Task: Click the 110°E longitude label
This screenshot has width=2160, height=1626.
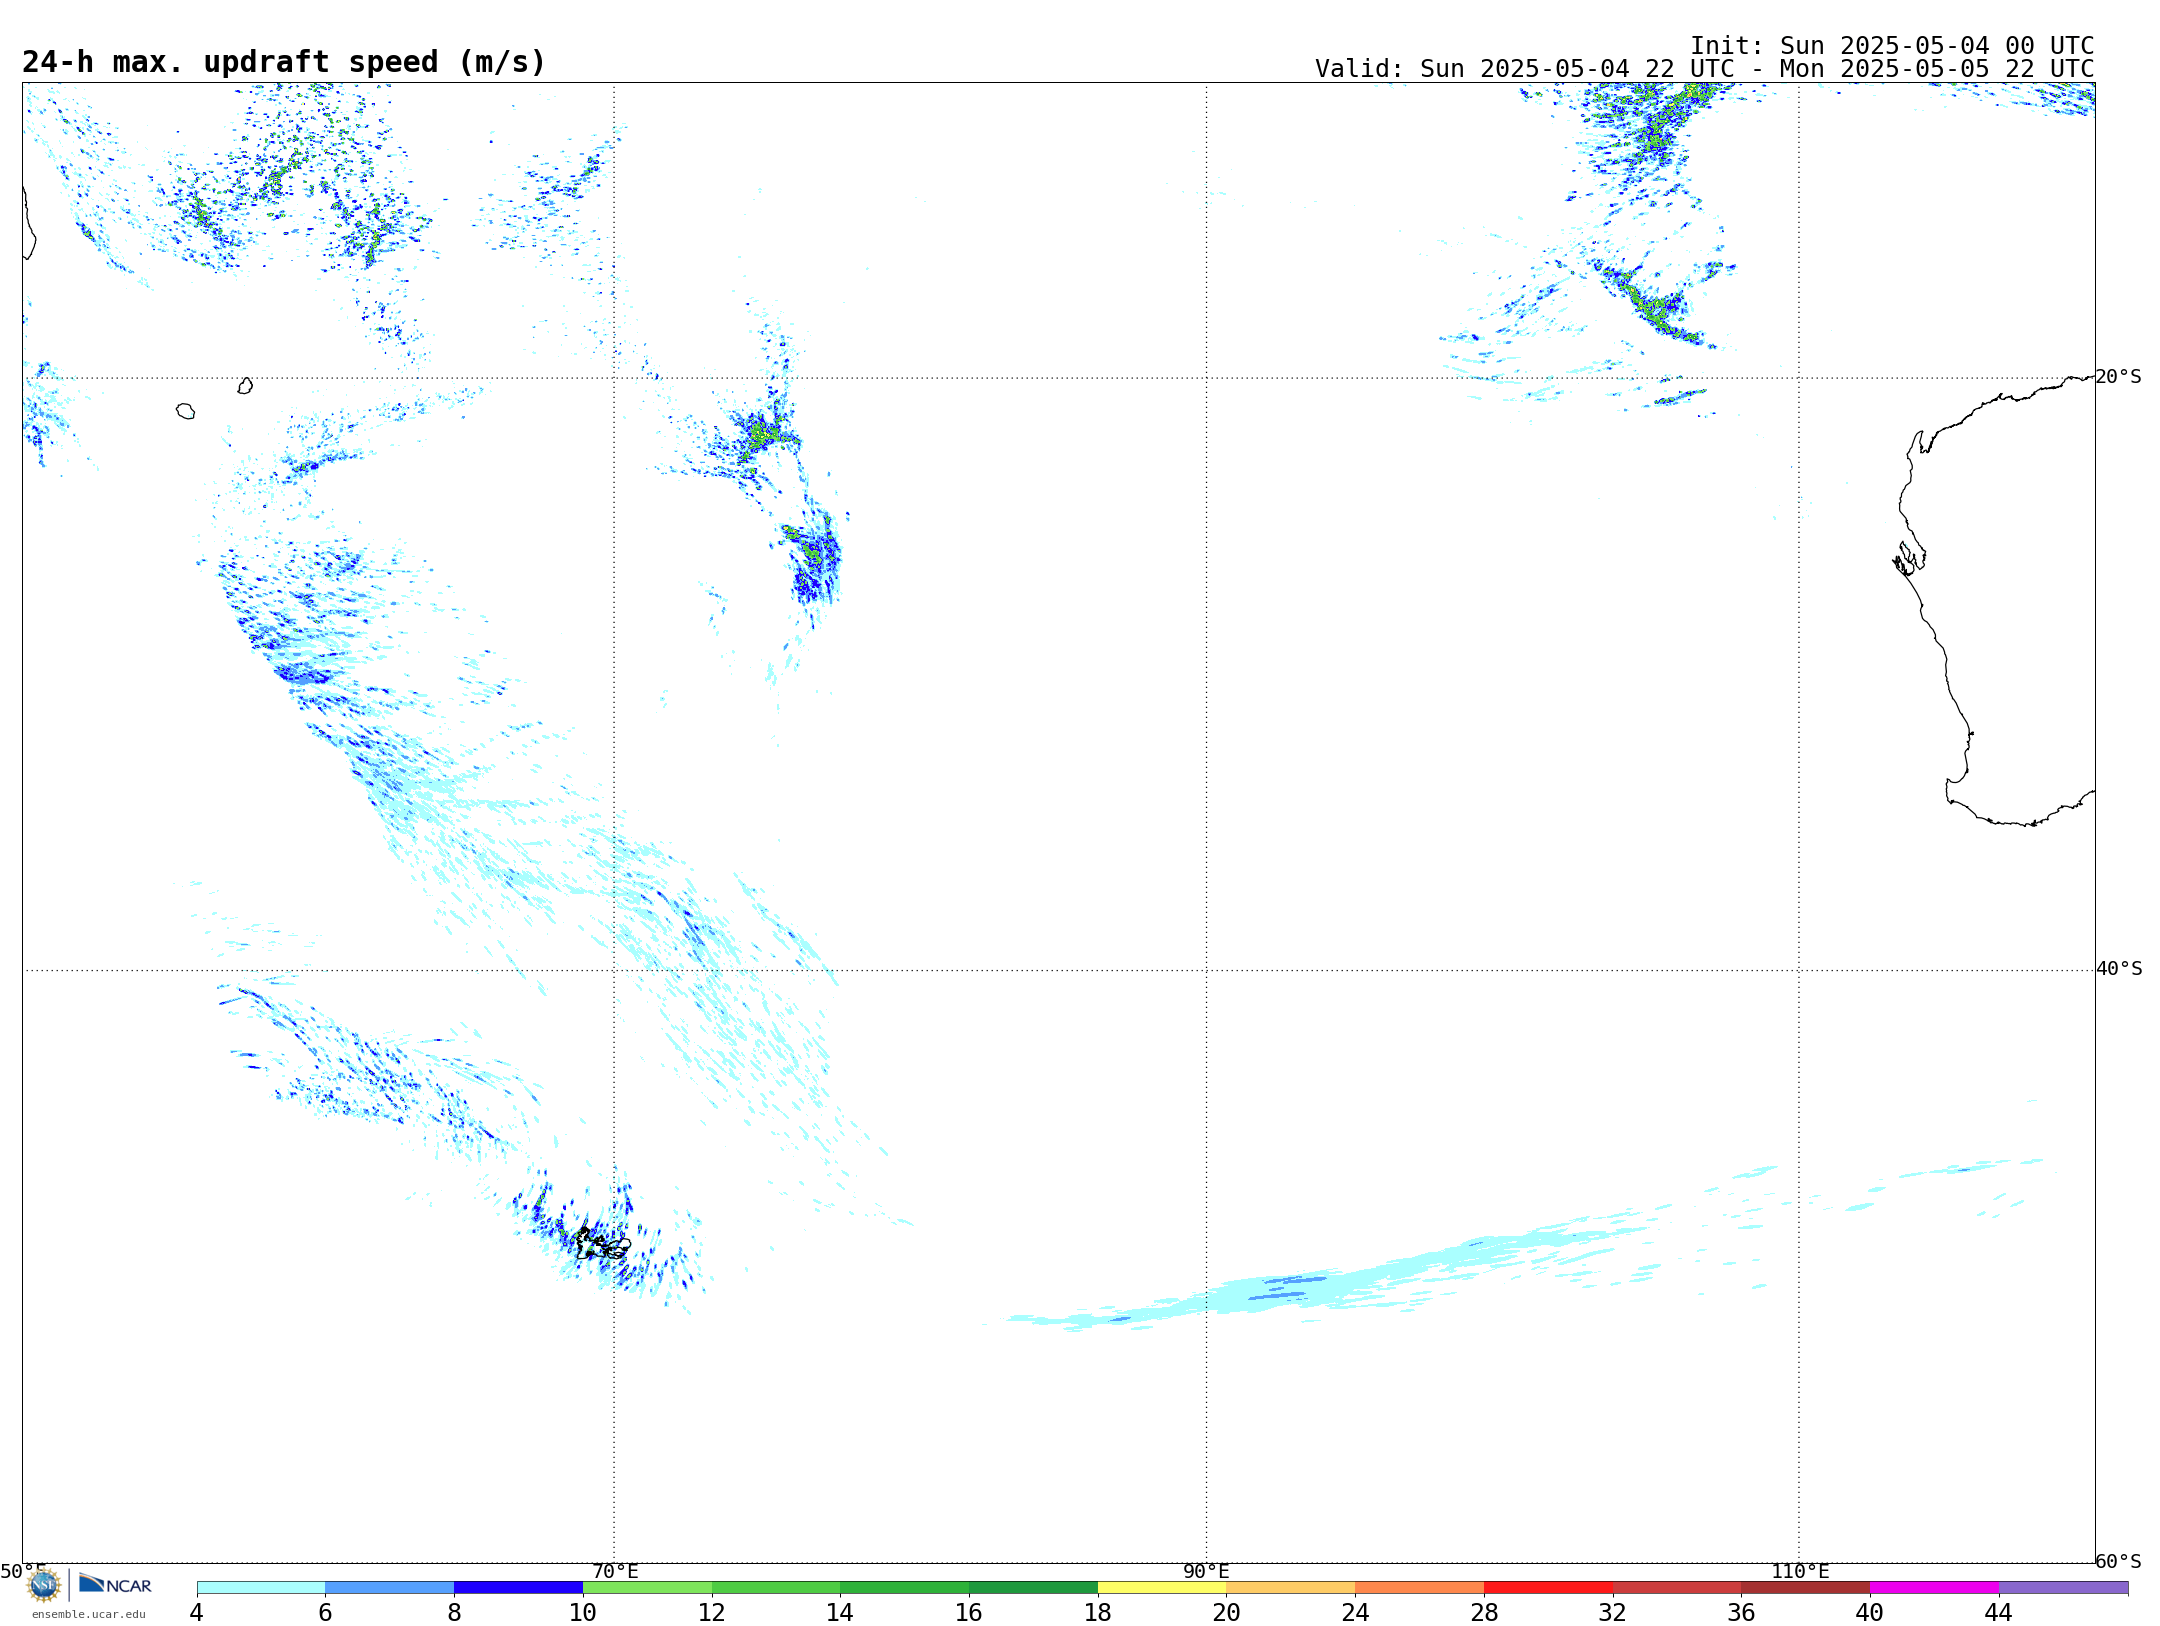Action: [1800, 1571]
